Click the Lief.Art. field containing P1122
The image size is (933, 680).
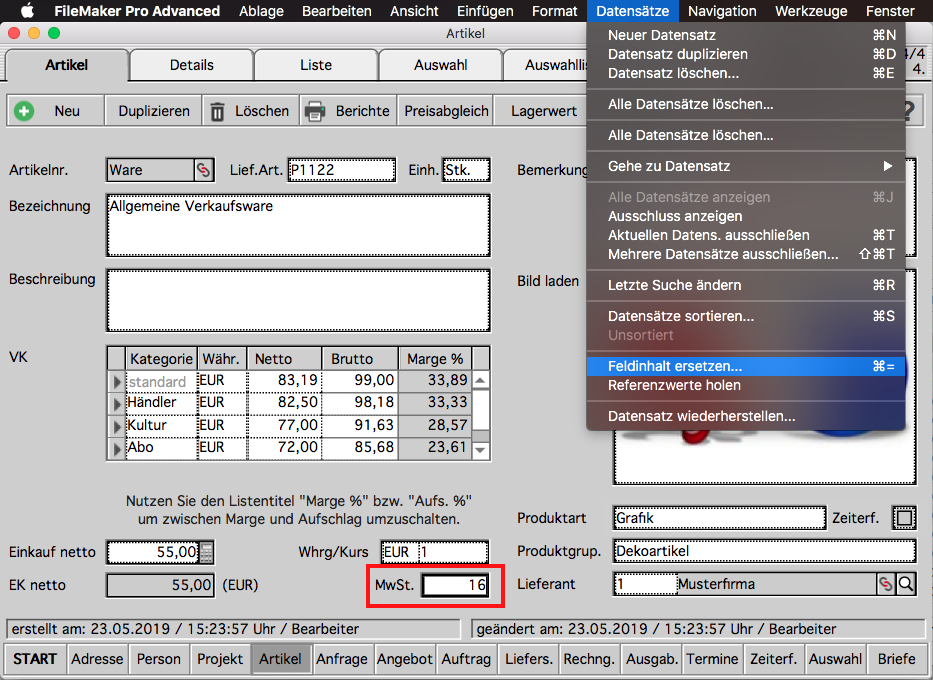[342, 170]
